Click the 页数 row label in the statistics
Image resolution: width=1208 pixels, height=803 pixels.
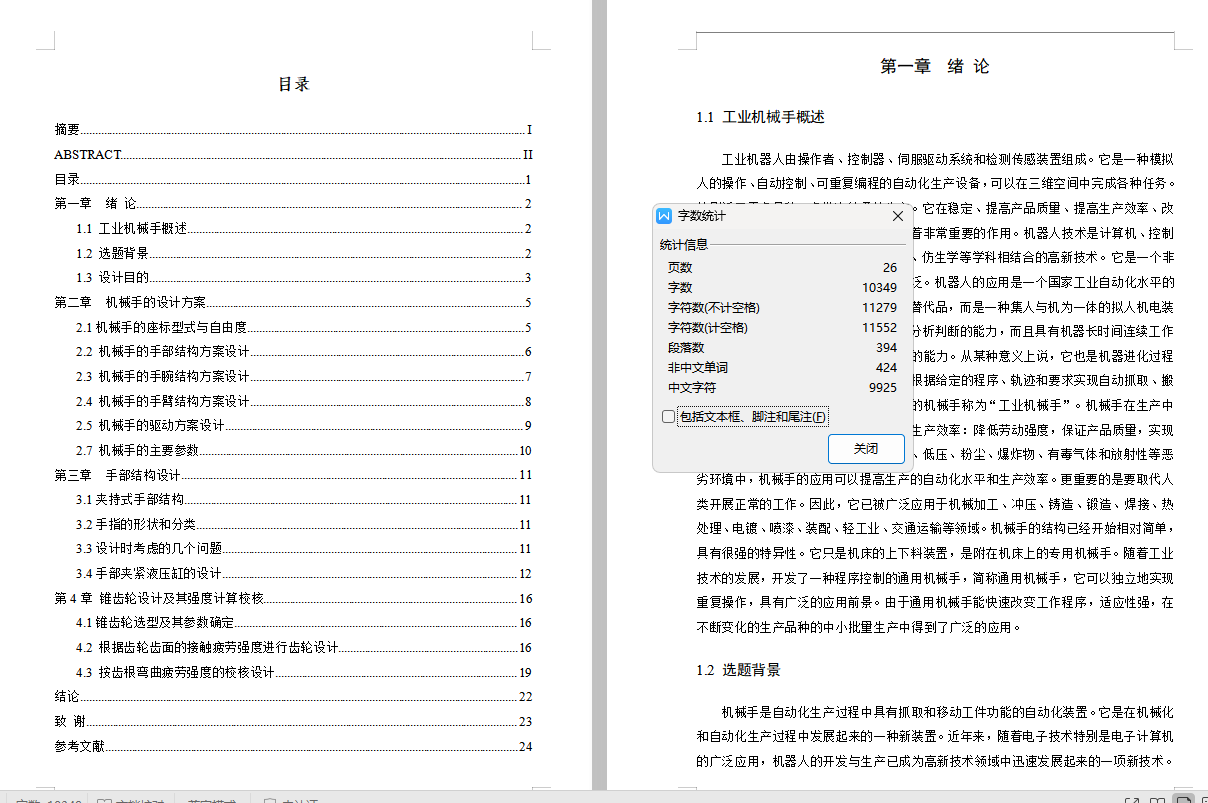pos(680,268)
